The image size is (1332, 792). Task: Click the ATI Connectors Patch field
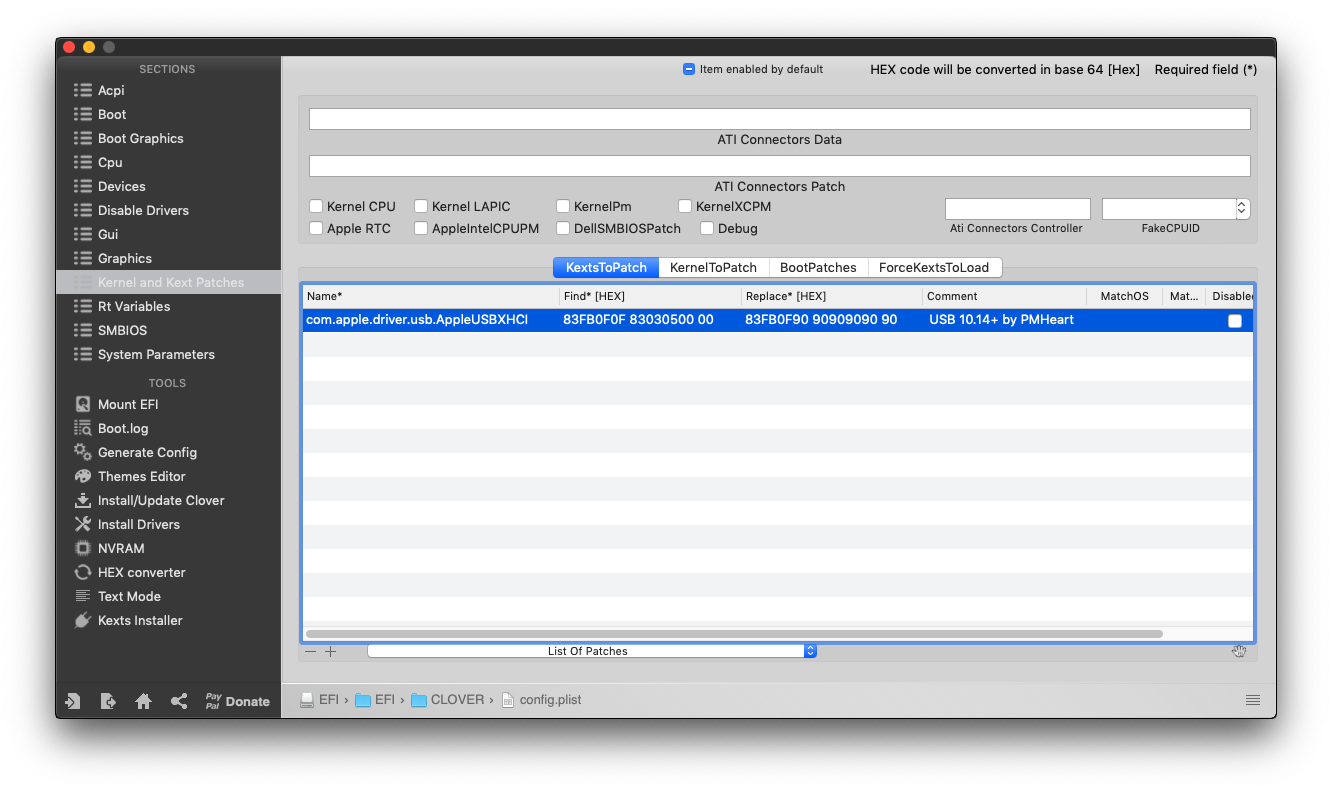[x=780, y=165]
